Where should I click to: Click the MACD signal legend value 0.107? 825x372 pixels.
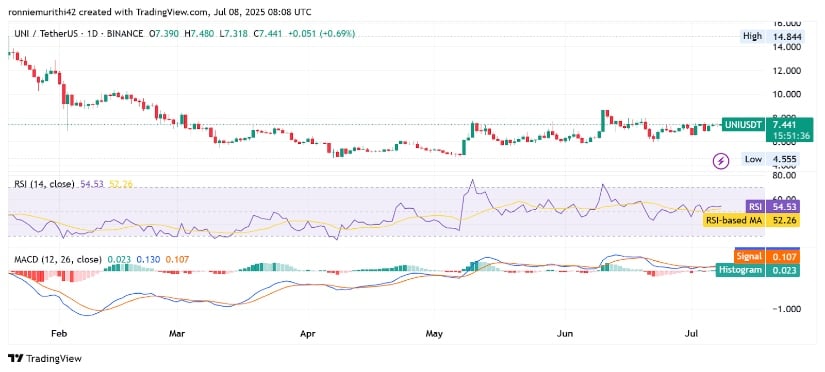coord(176,259)
